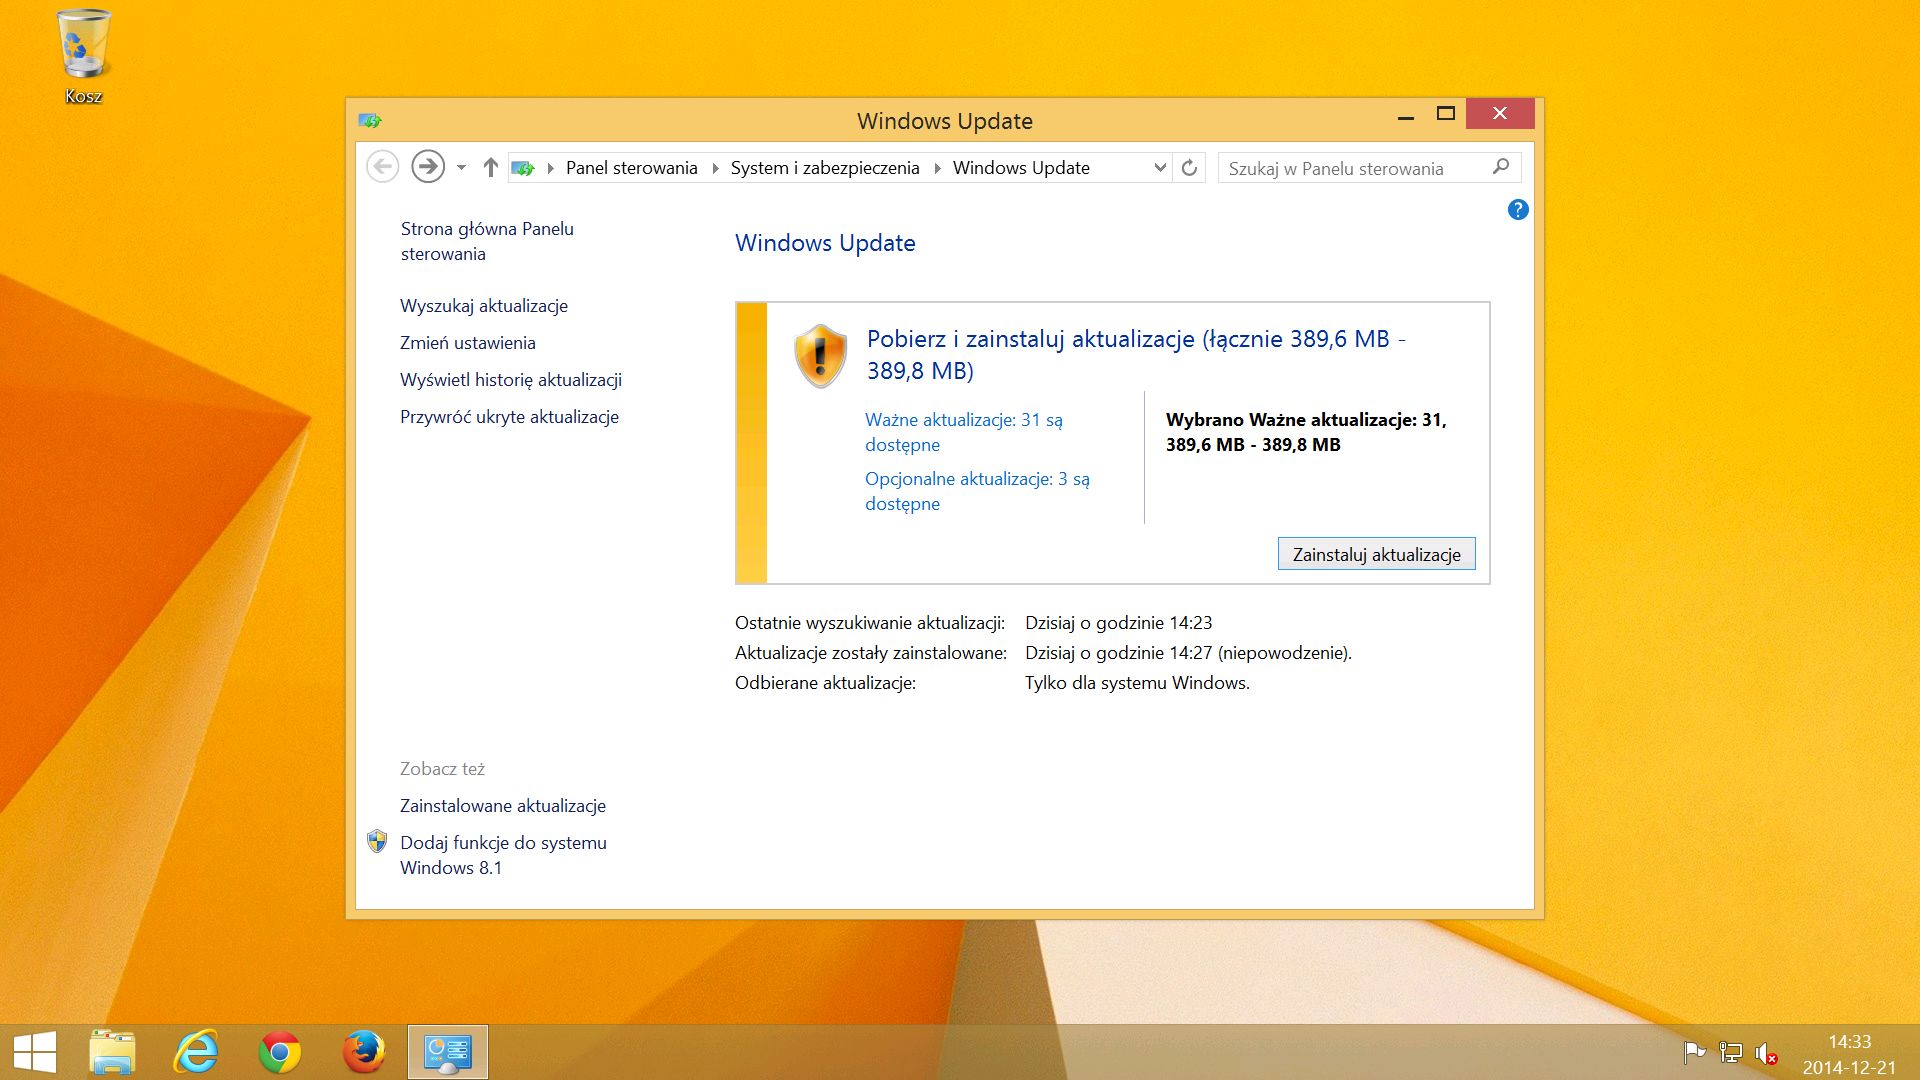
Task: Expand the address bar history dropdown
Action: click(1159, 168)
